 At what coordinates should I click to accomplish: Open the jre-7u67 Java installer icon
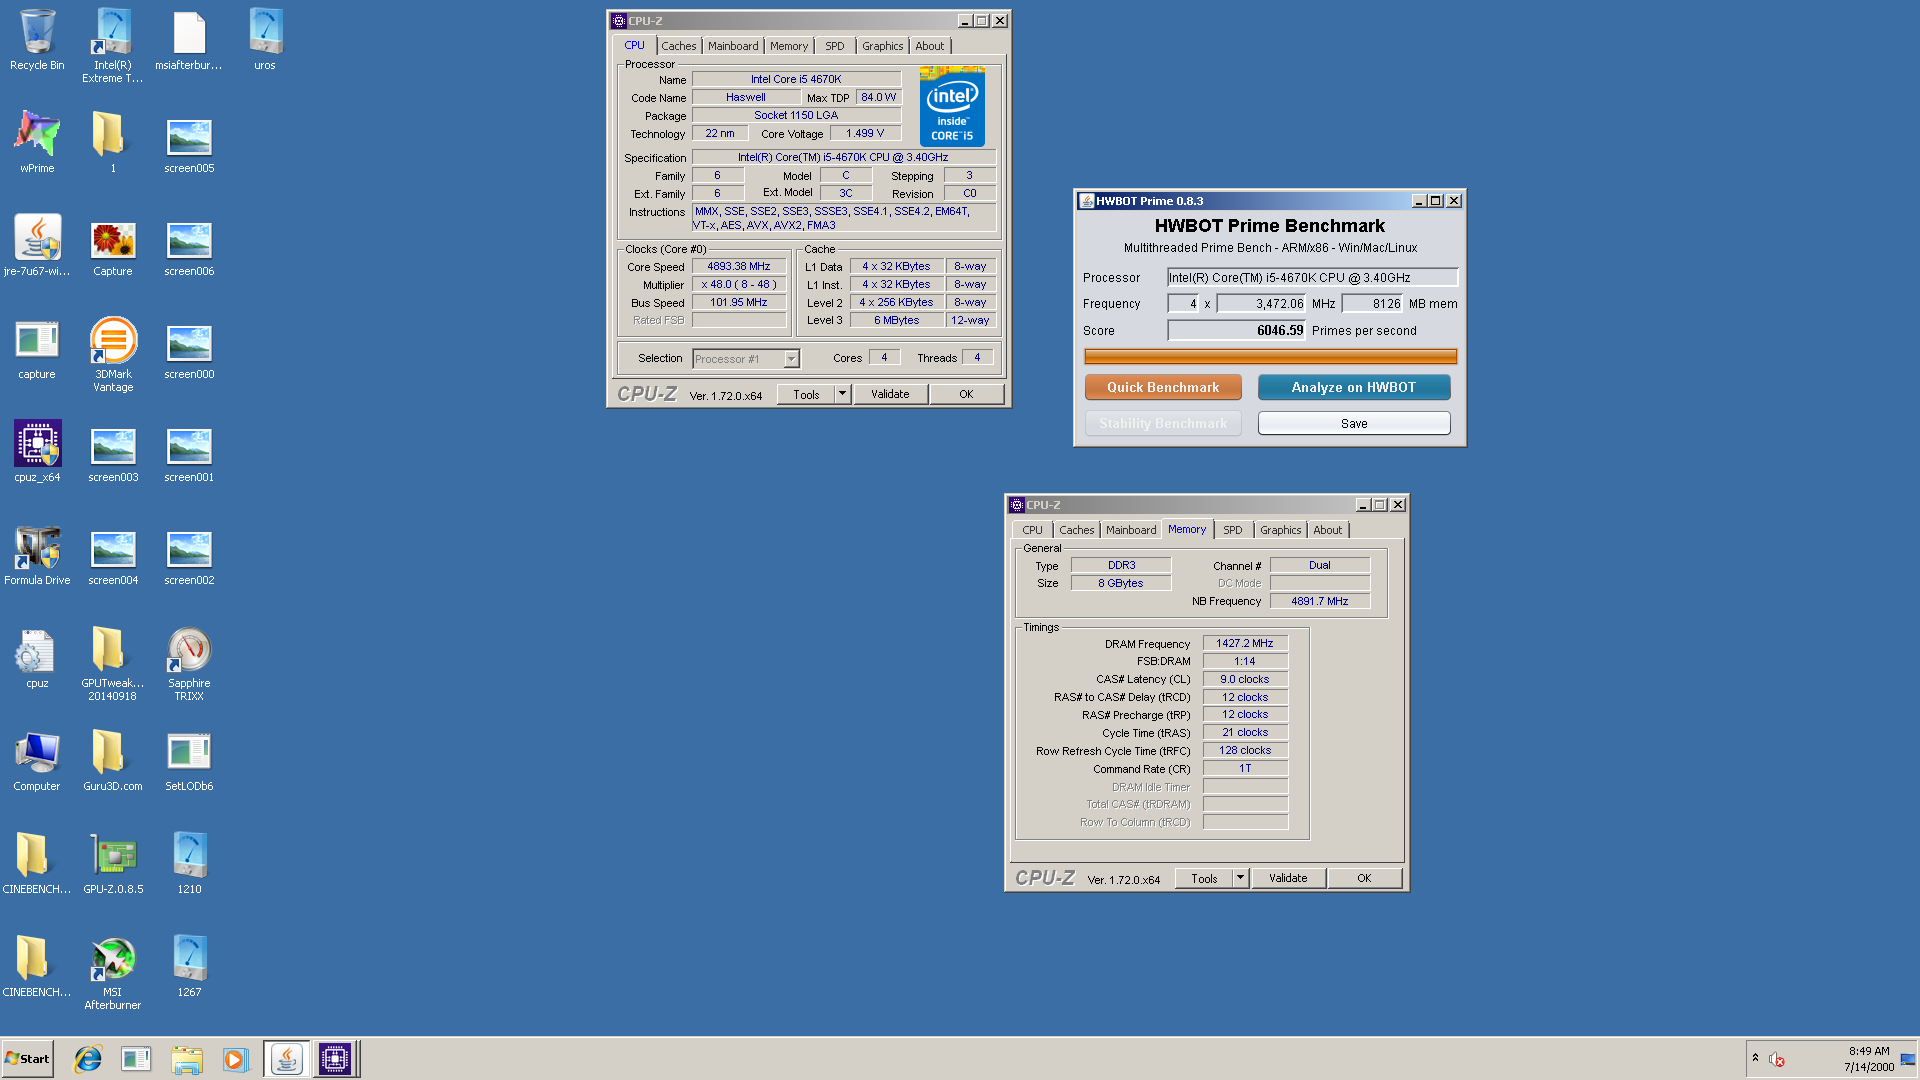tap(37, 245)
